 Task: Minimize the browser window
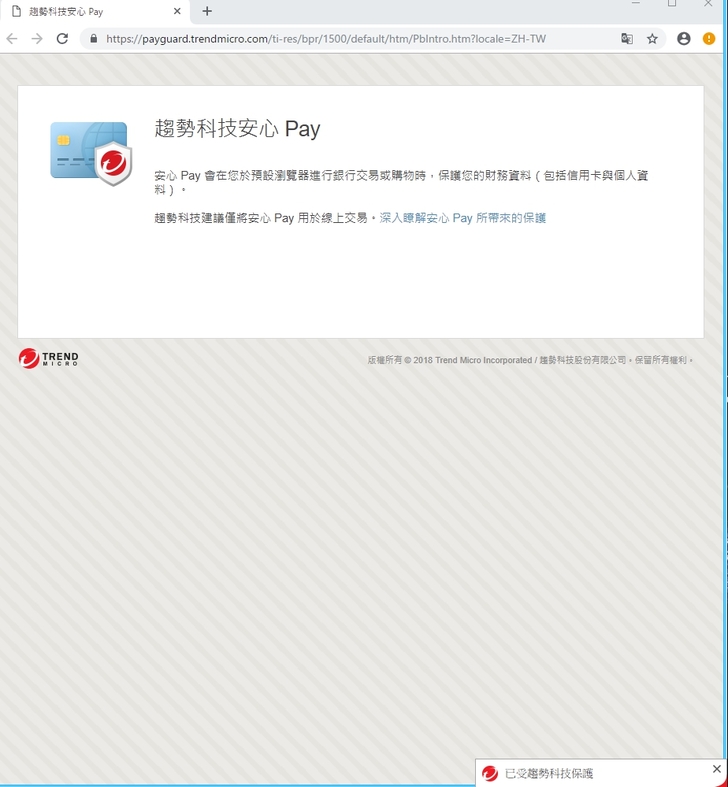click(636, 4)
